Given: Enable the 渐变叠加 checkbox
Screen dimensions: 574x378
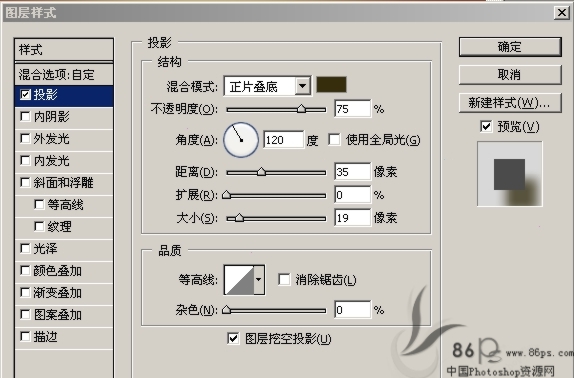Looking at the screenshot, I should 25,293.
